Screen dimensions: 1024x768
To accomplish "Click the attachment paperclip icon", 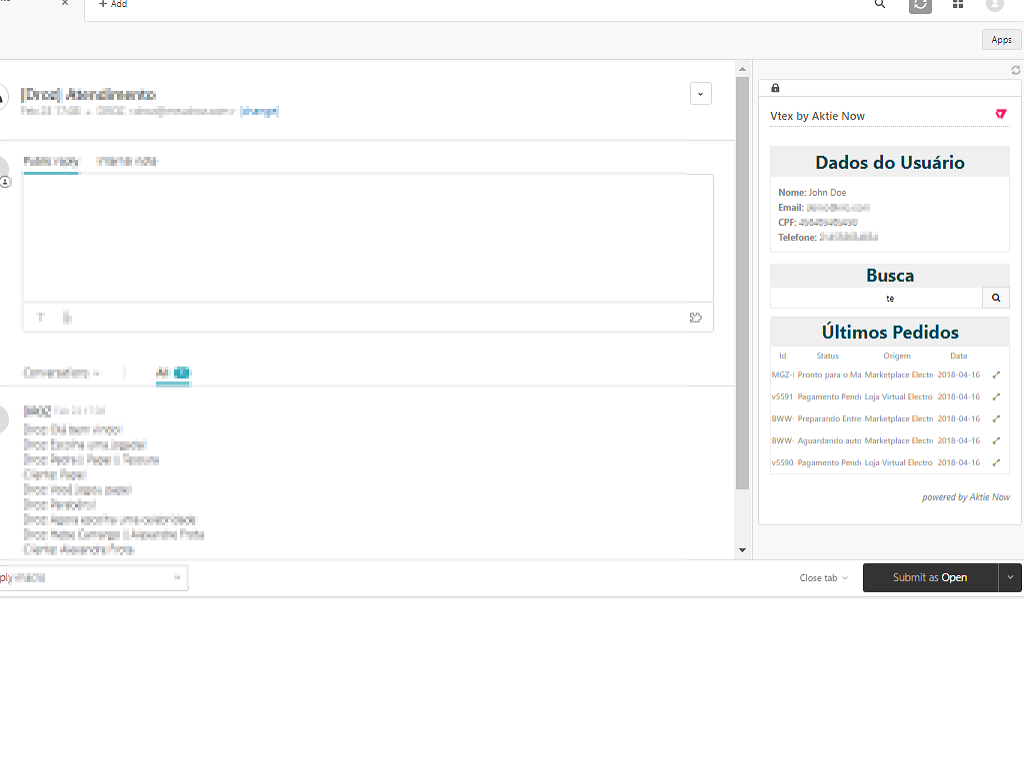I will coord(68,317).
